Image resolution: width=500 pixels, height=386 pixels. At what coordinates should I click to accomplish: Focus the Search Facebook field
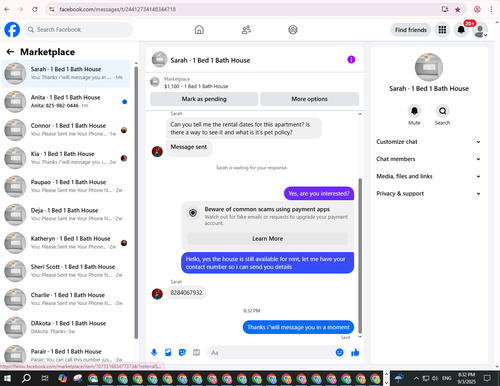[78, 30]
